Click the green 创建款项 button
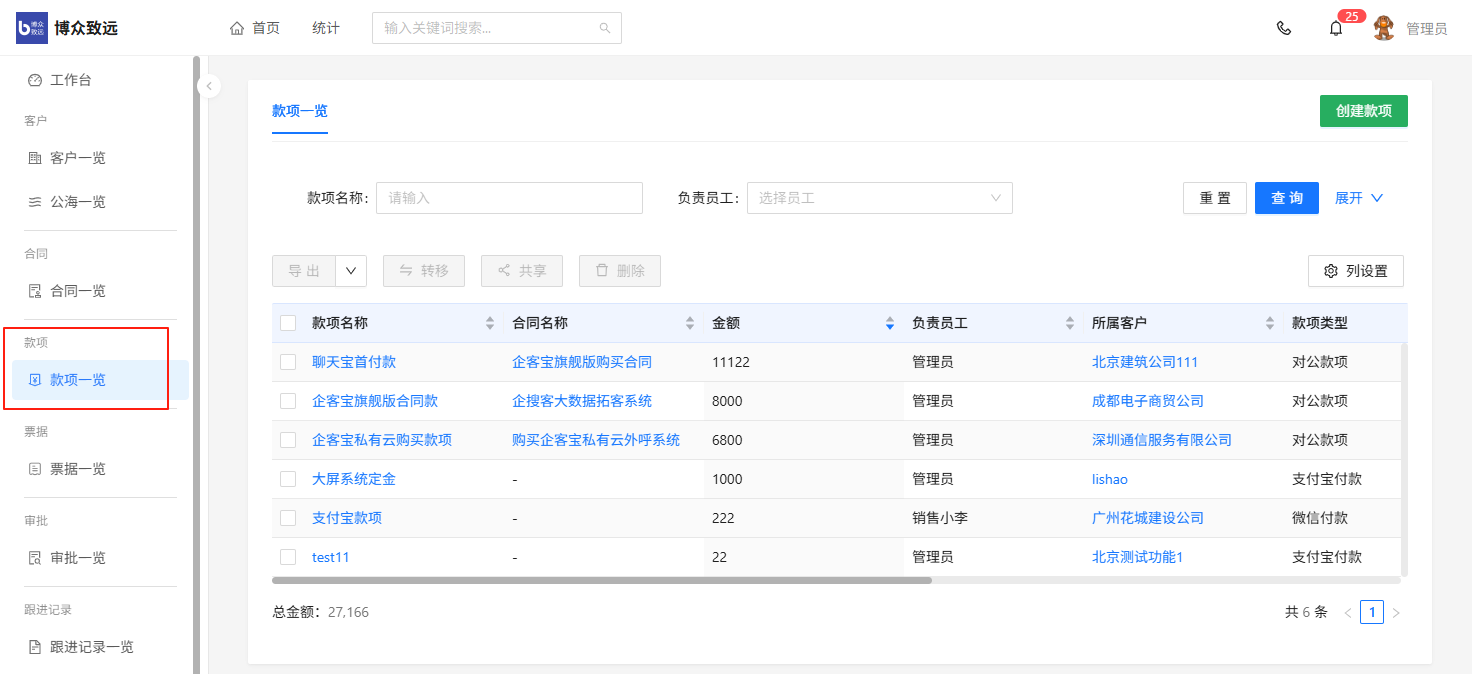The image size is (1472, 674). click(1363, 111)
